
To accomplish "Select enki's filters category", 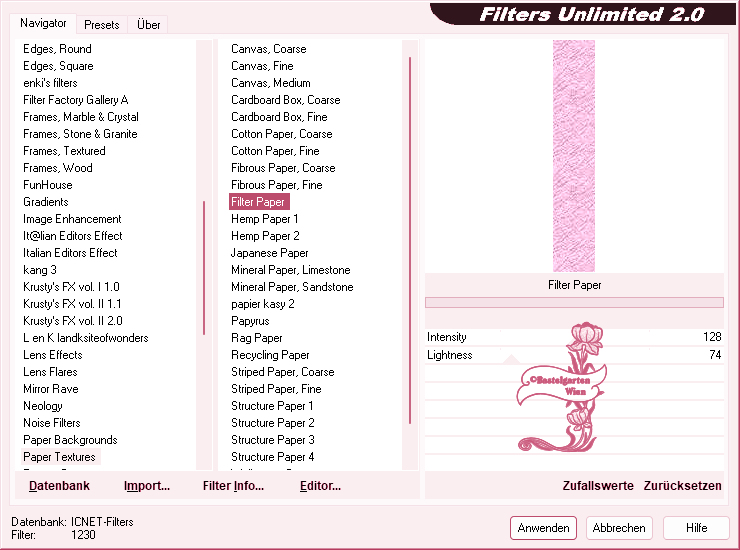I will (50, 83).
